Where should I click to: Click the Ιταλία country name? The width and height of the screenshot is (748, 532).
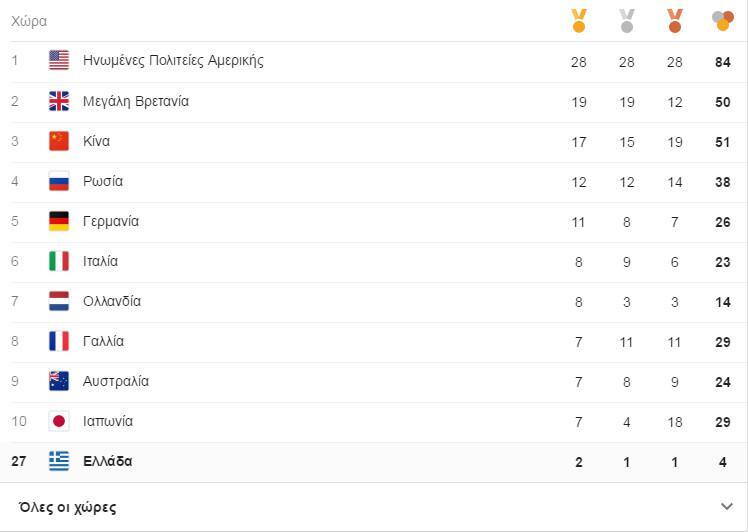(x=100, y=261)
